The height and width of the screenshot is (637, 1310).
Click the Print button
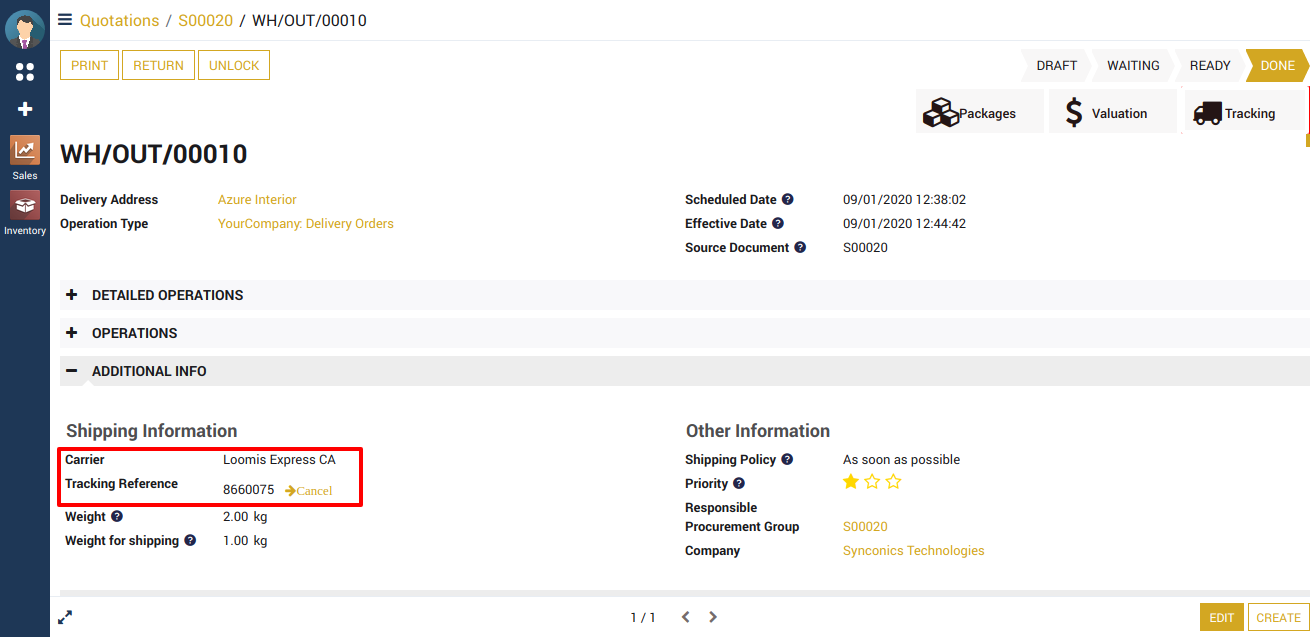click(90, 65)
